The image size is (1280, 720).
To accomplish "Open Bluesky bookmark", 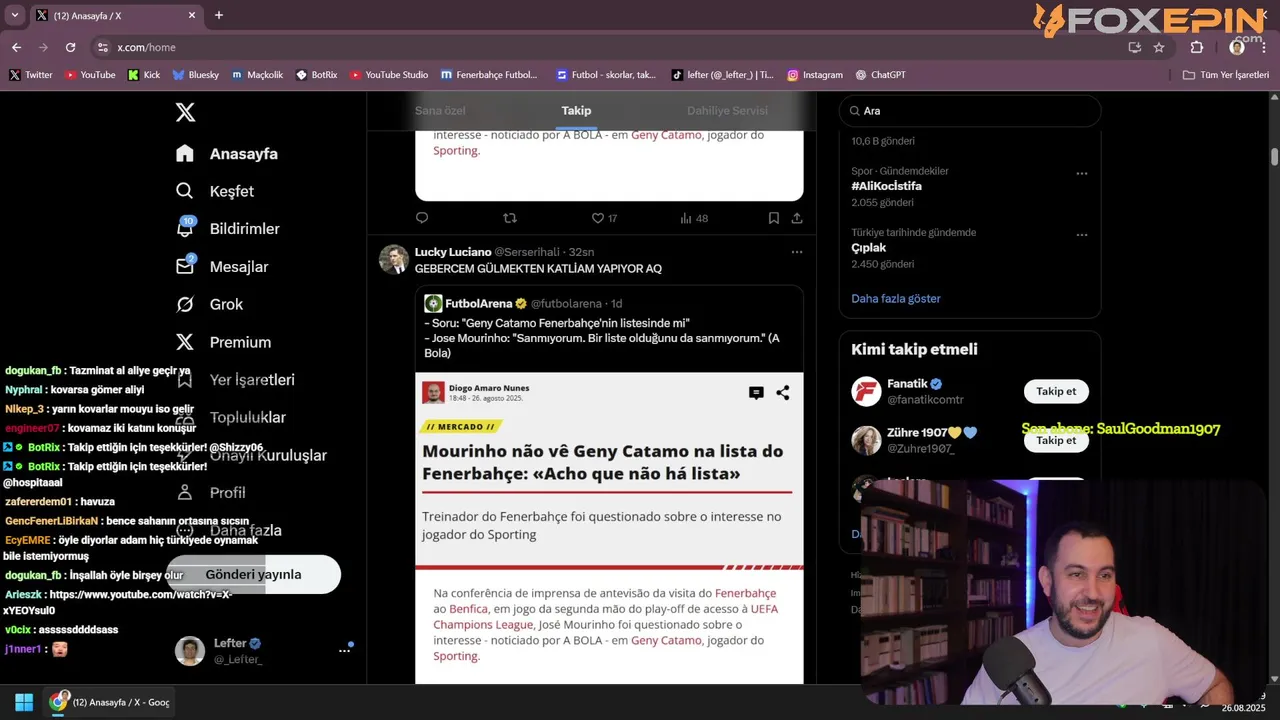I will (x=195, y=75).
